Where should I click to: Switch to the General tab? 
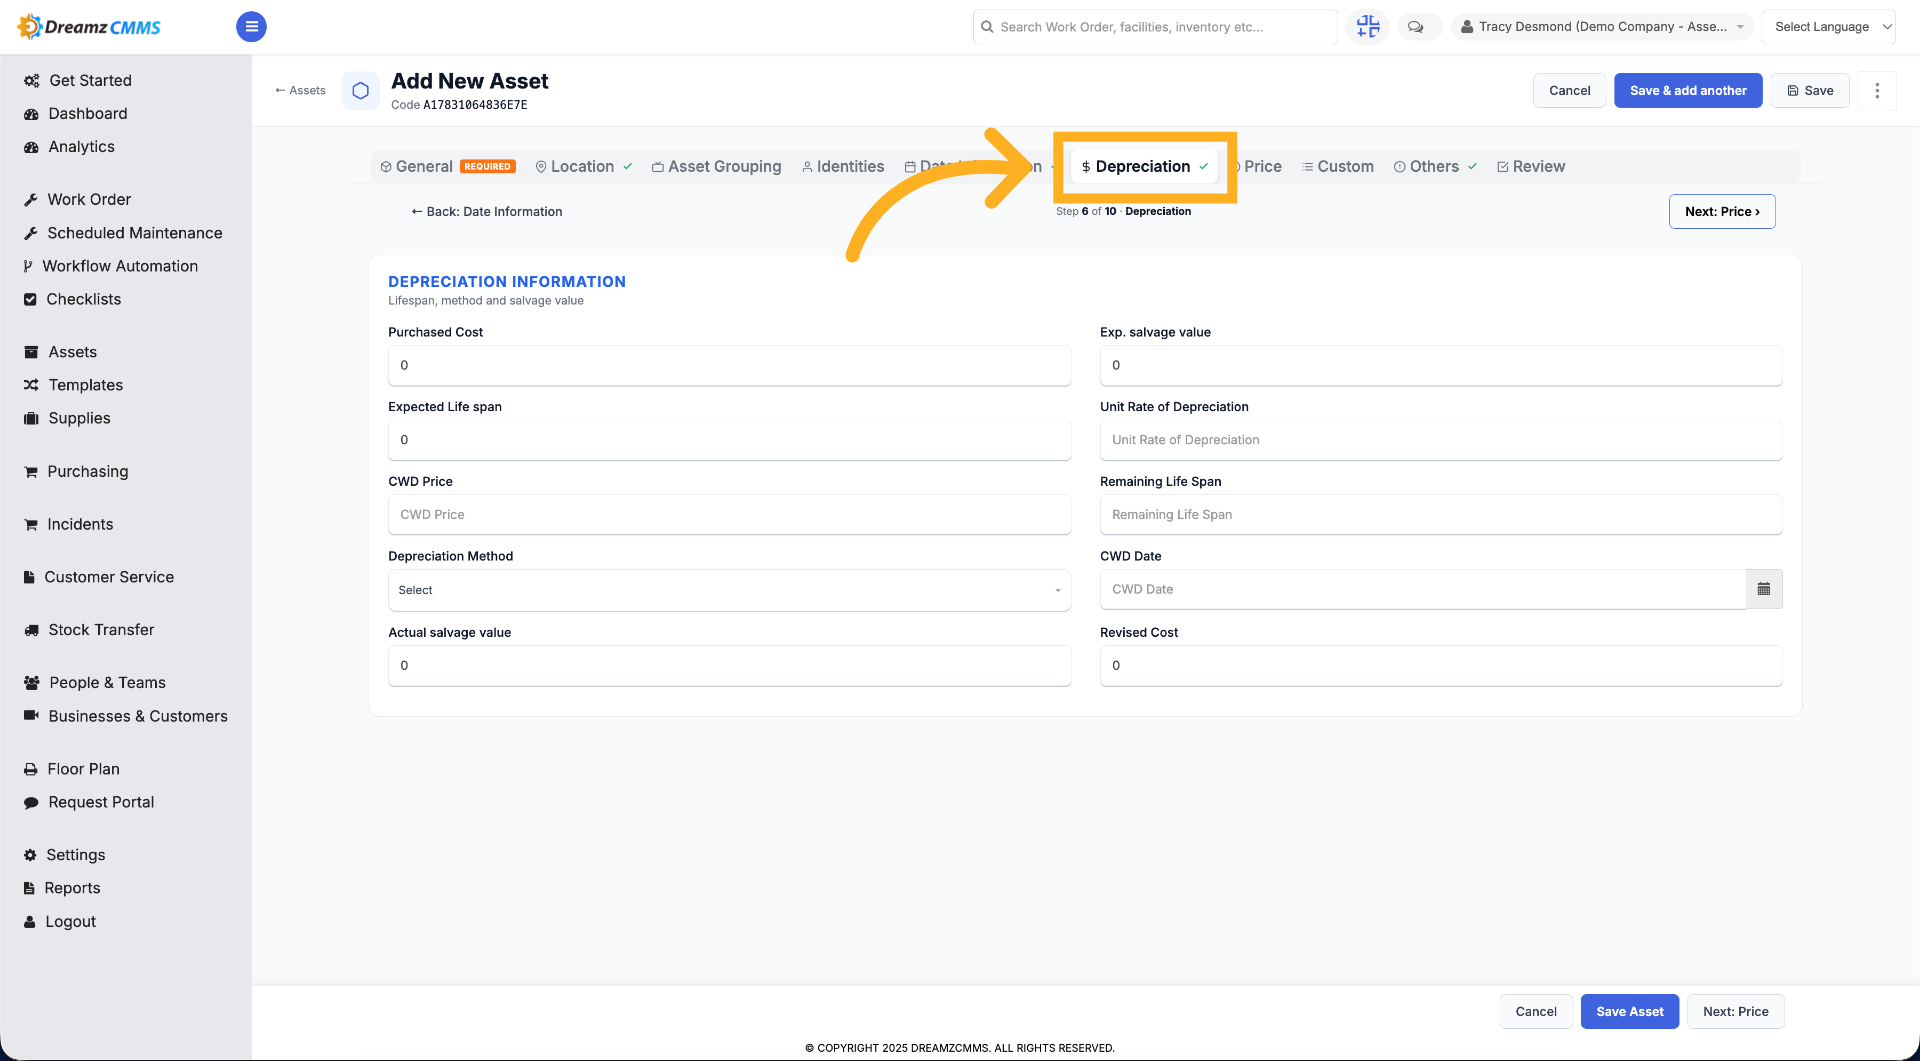tap(447, 167)
